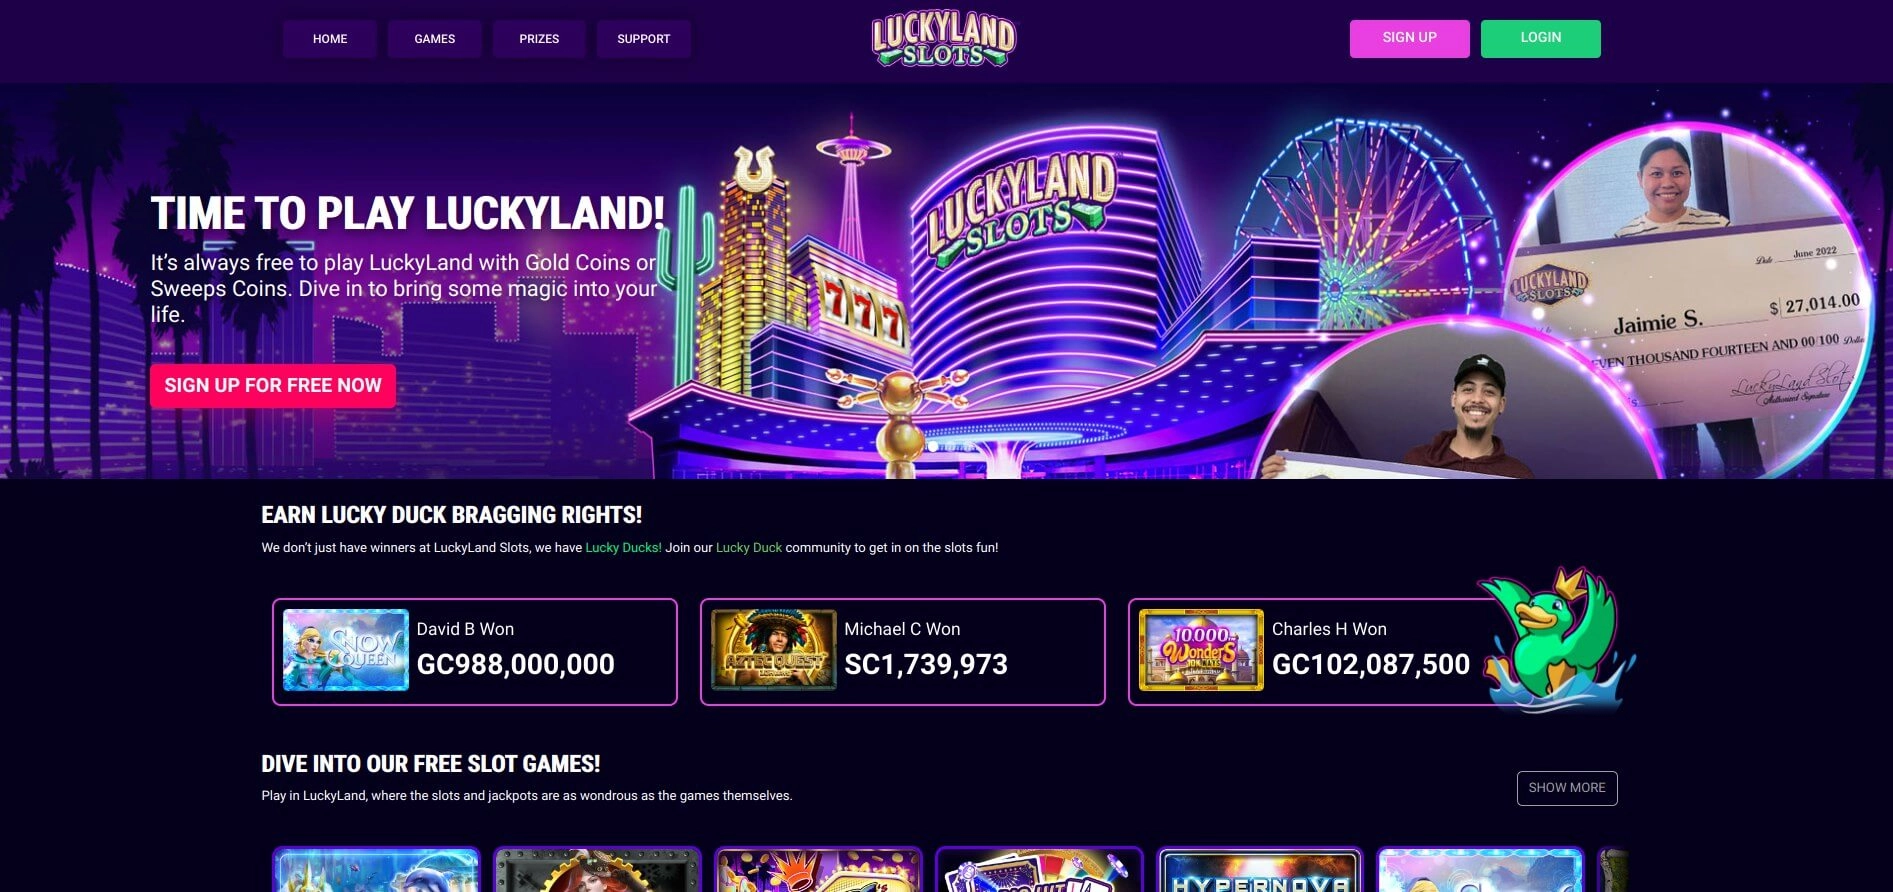Click the David B Won winner card
1893x892 pixels.
click(x=475, y=652)
